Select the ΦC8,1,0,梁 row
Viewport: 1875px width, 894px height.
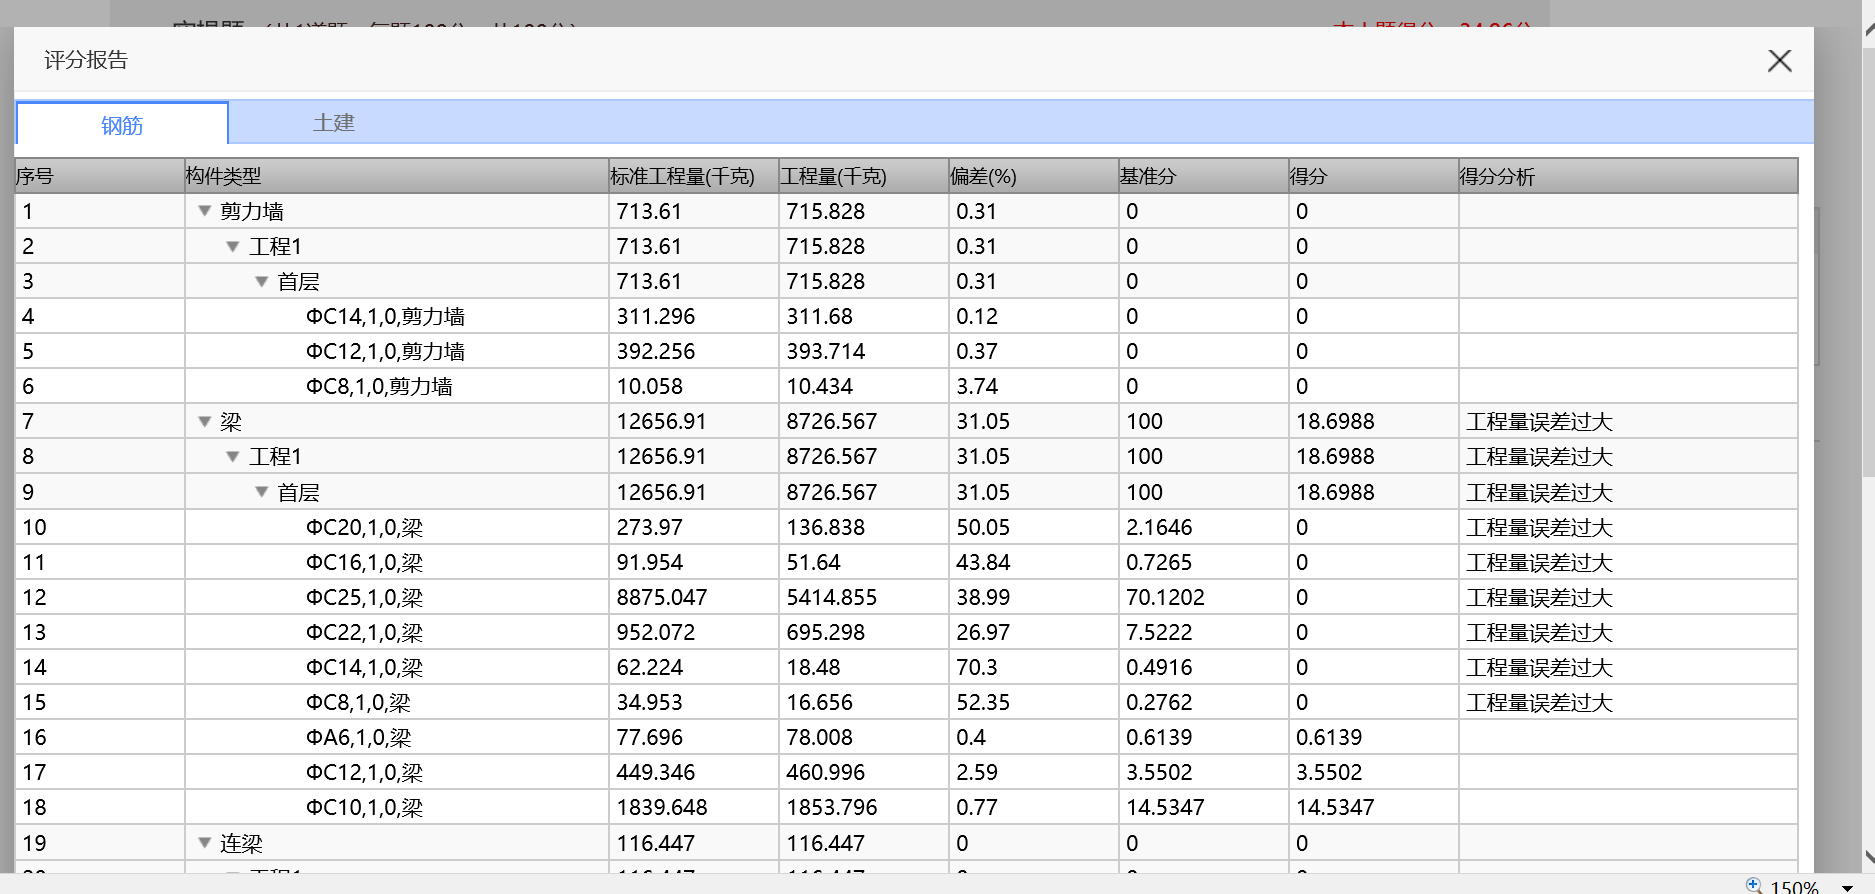[906, 702]
